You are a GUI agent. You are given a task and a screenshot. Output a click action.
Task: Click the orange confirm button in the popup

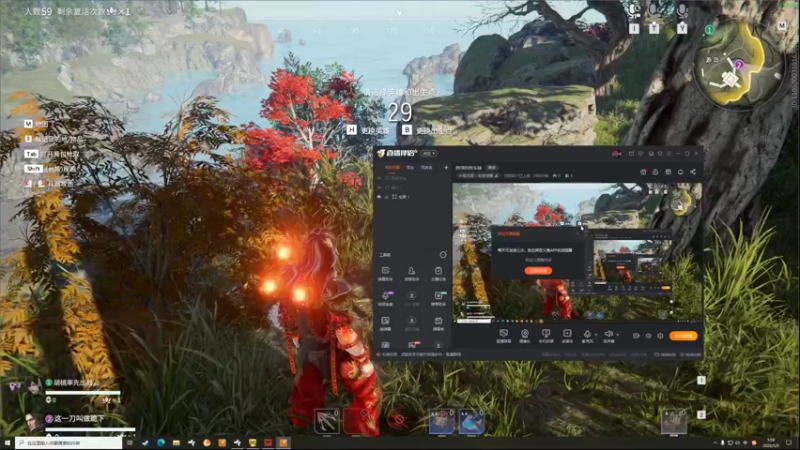pyautogui.click(x=538, y=270)
